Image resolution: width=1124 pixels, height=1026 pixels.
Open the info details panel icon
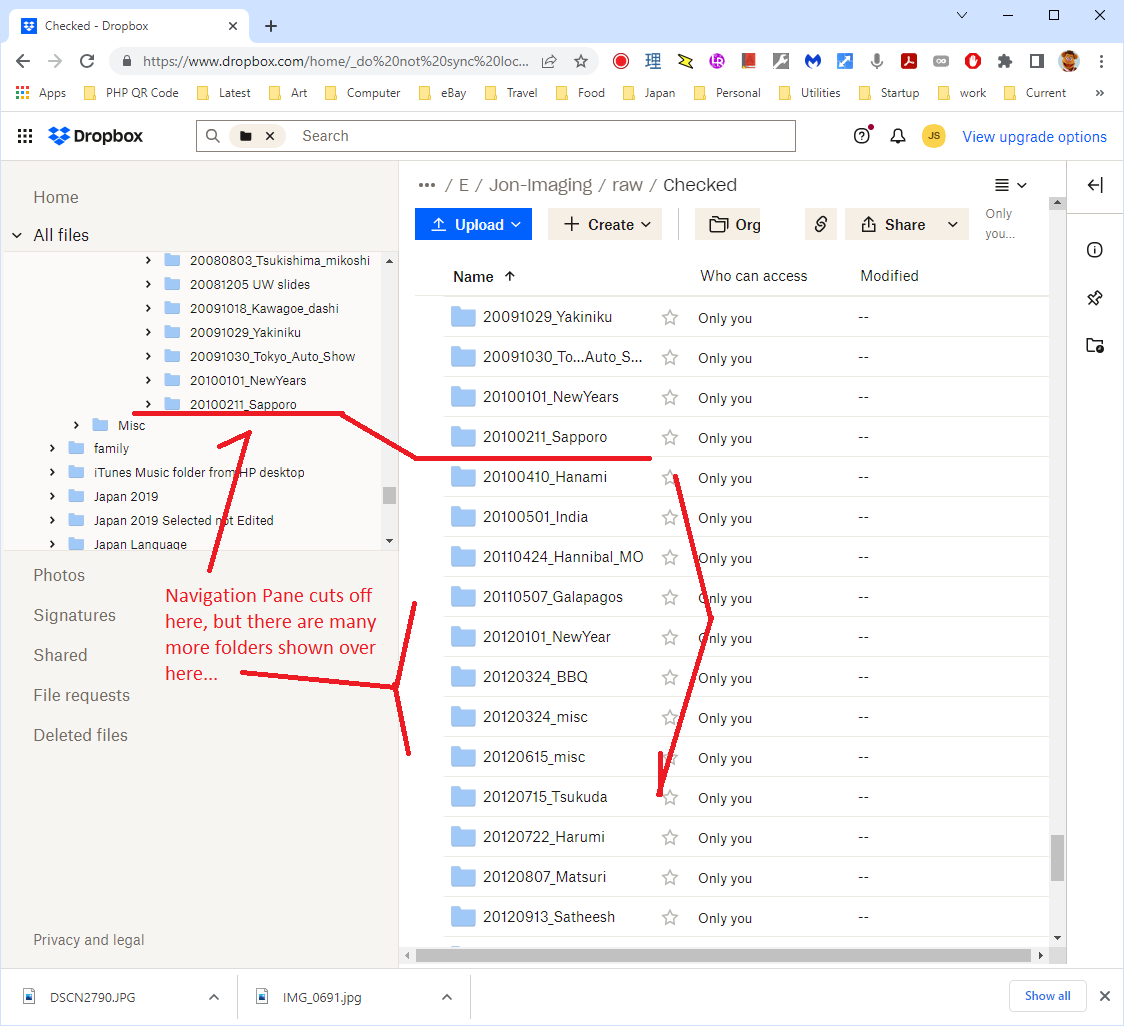tap(1095, 250)
